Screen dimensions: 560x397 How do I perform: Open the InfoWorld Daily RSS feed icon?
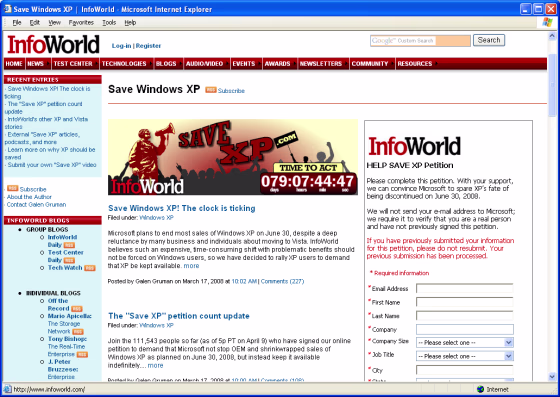click(69, 245)
